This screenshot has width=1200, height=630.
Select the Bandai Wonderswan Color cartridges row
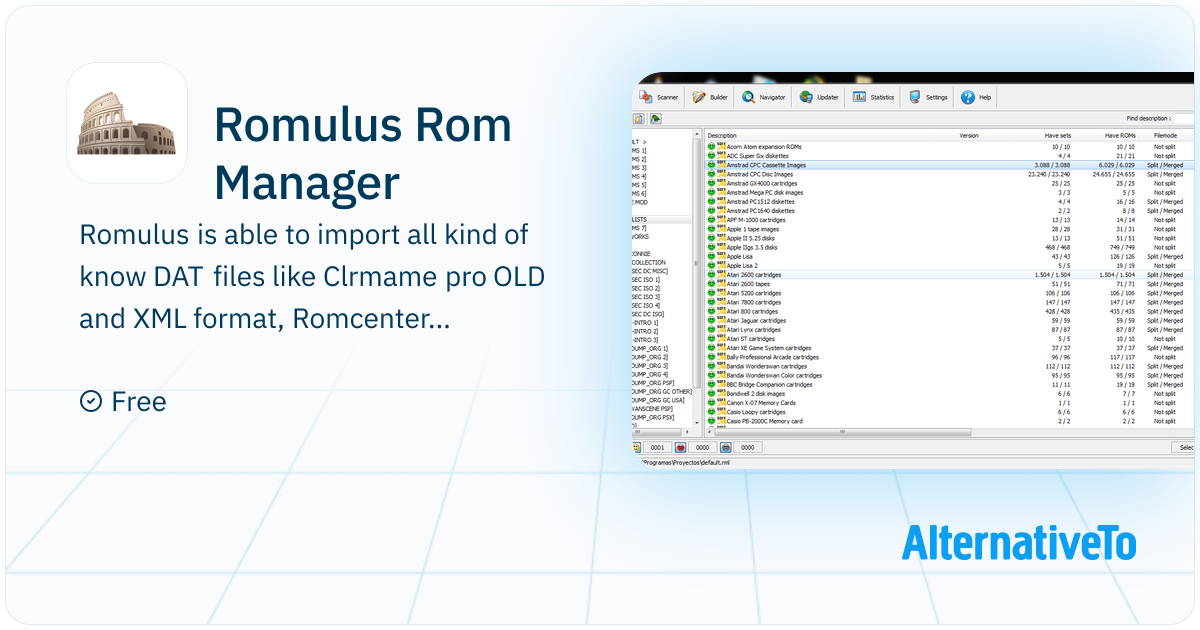(950, 375)
